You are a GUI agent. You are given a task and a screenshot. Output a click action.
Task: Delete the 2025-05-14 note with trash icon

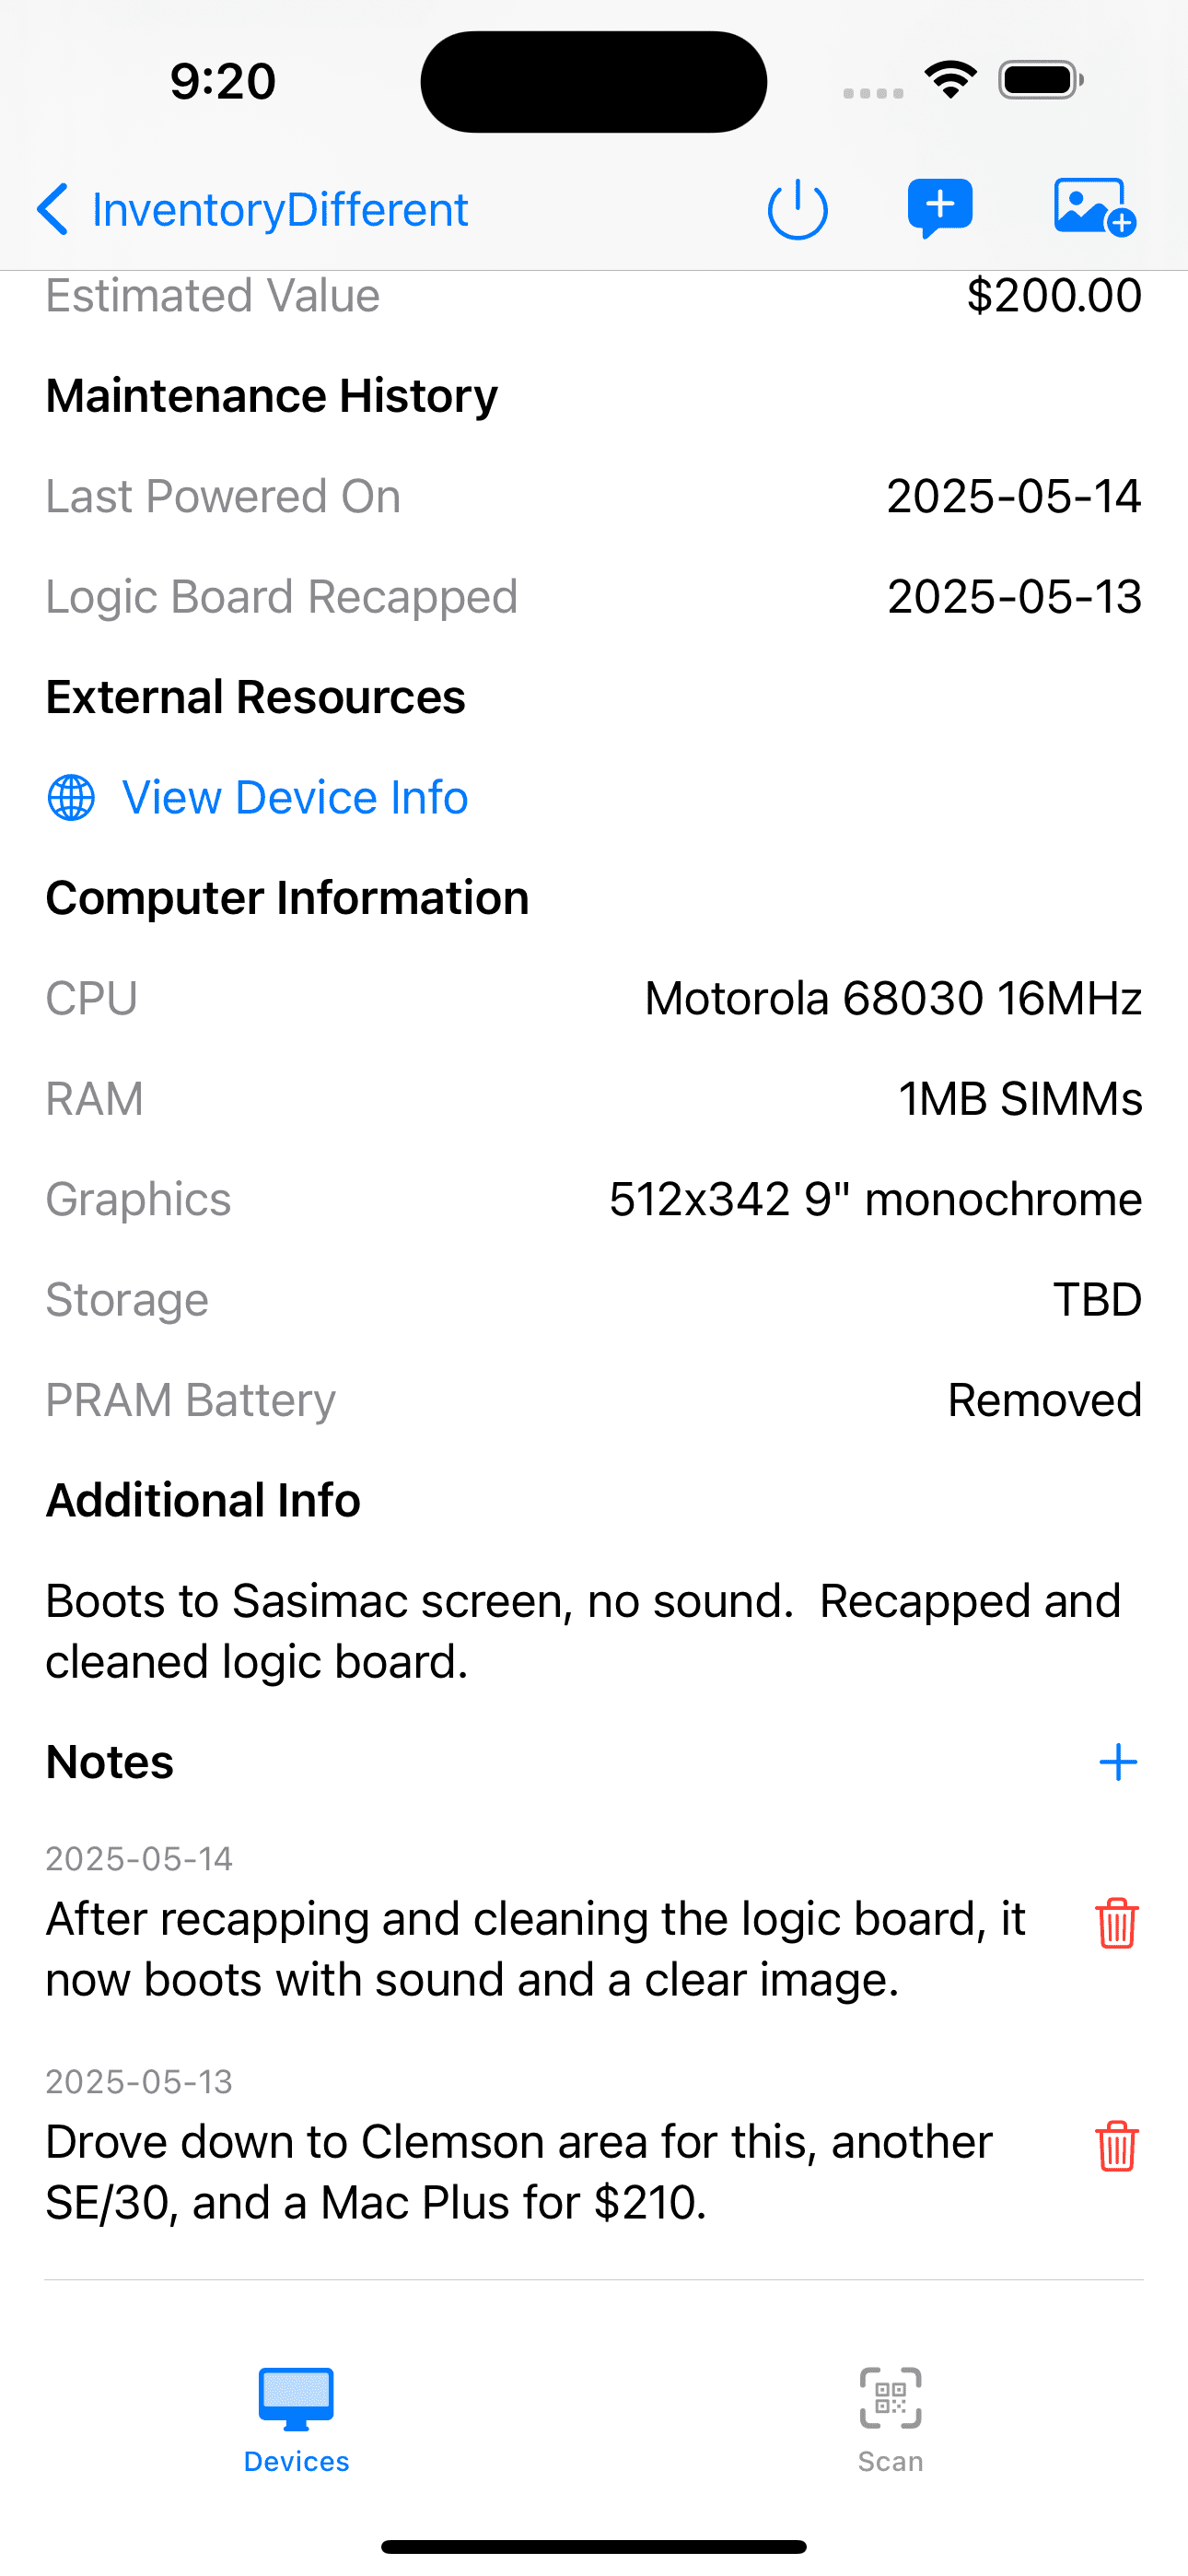point(1116,1922)
